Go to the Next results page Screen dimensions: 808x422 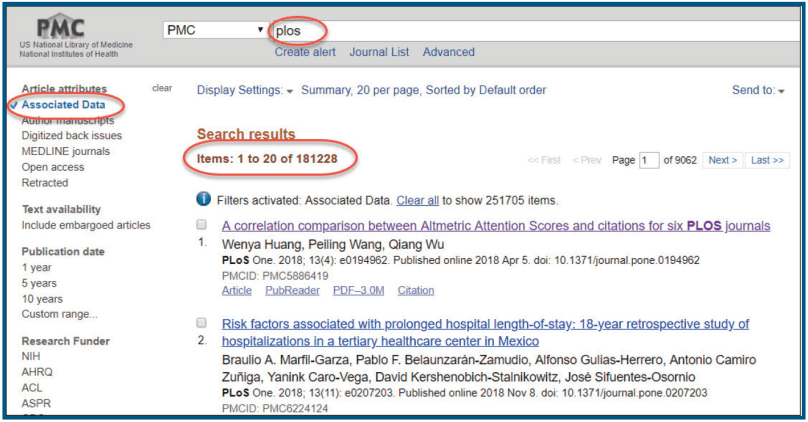coord(722,160)
